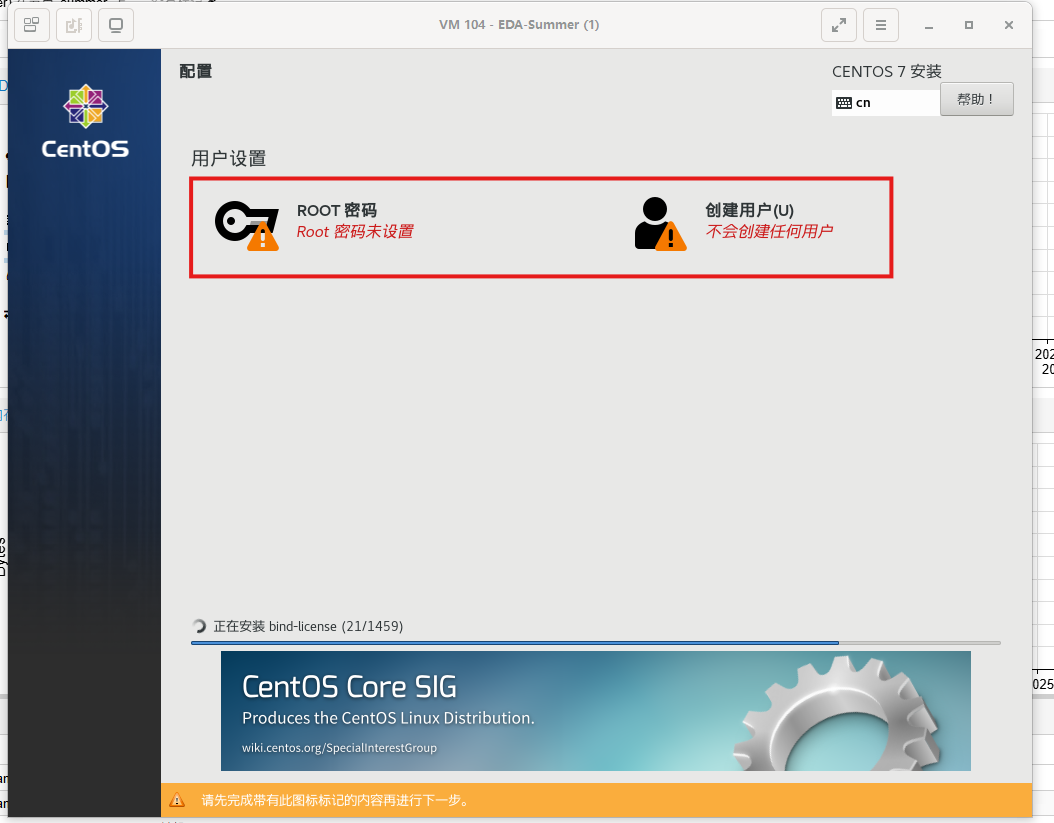Select the virtual machine console monitor icon

(x=115, y=25)
